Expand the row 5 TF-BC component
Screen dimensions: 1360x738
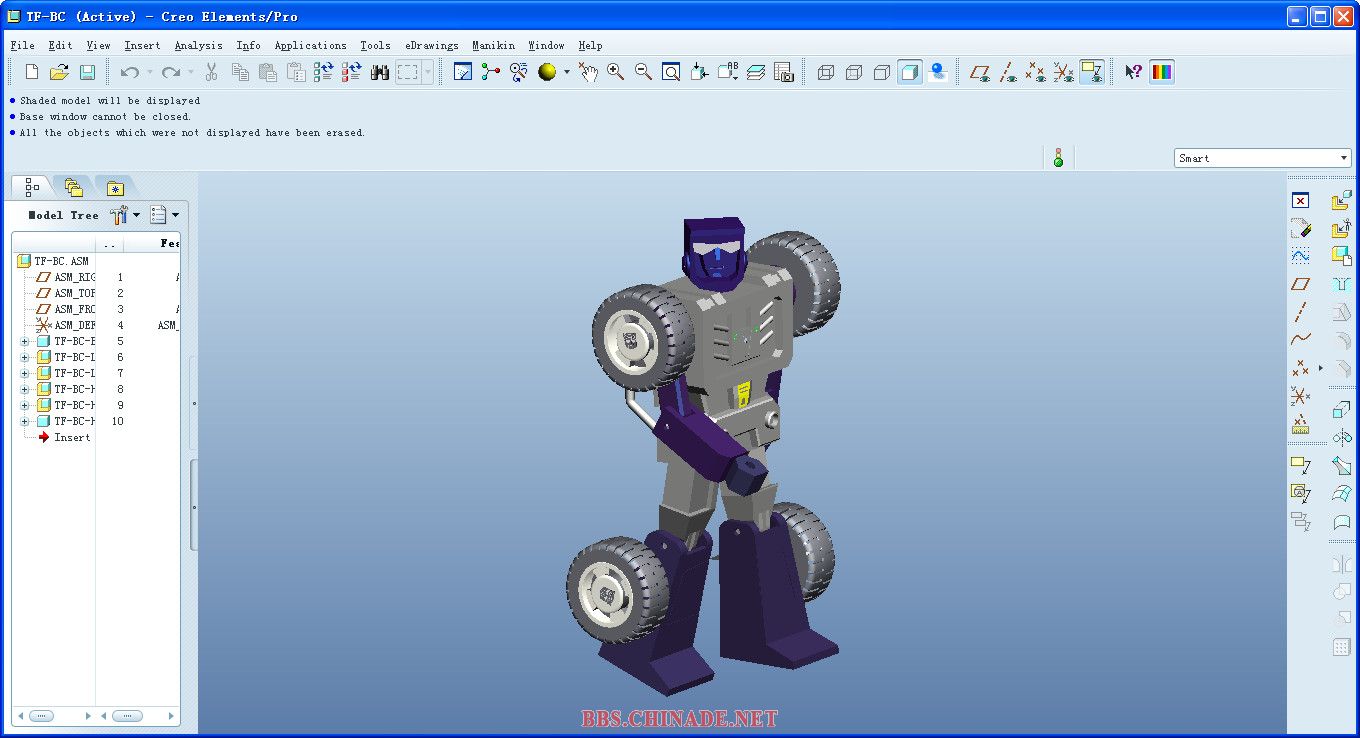[24, 341]
